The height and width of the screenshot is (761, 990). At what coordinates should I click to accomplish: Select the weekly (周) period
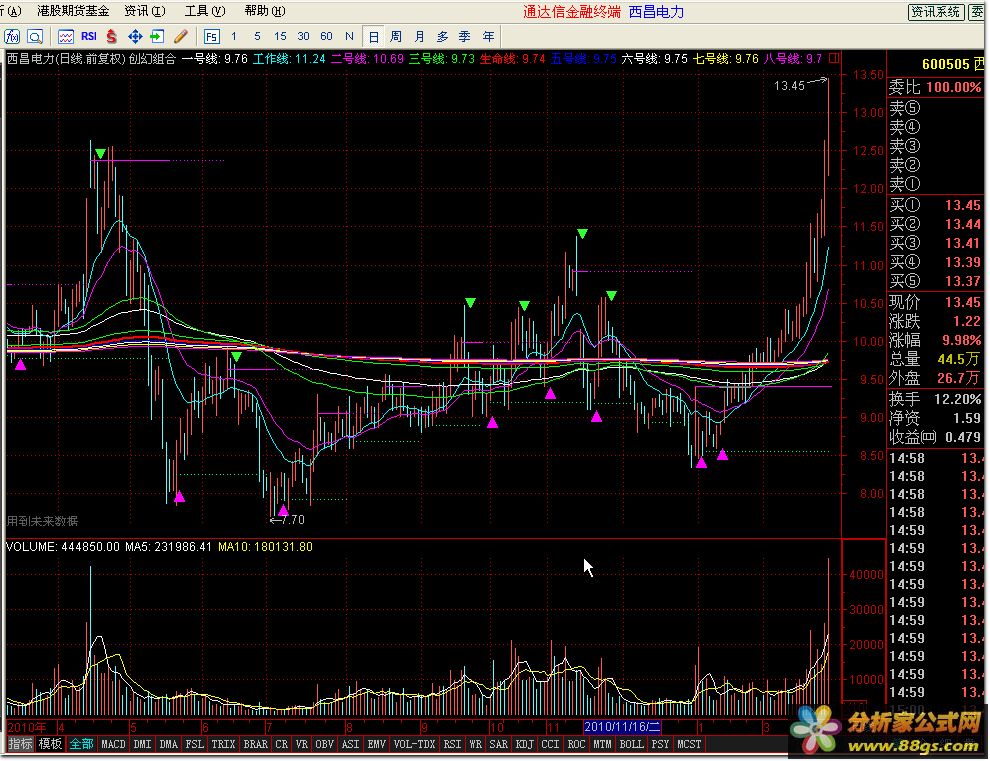[396, 37]
